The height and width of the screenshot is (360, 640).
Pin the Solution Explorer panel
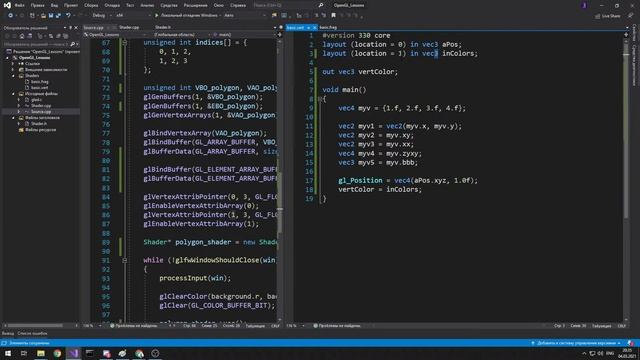pos(70,28)
